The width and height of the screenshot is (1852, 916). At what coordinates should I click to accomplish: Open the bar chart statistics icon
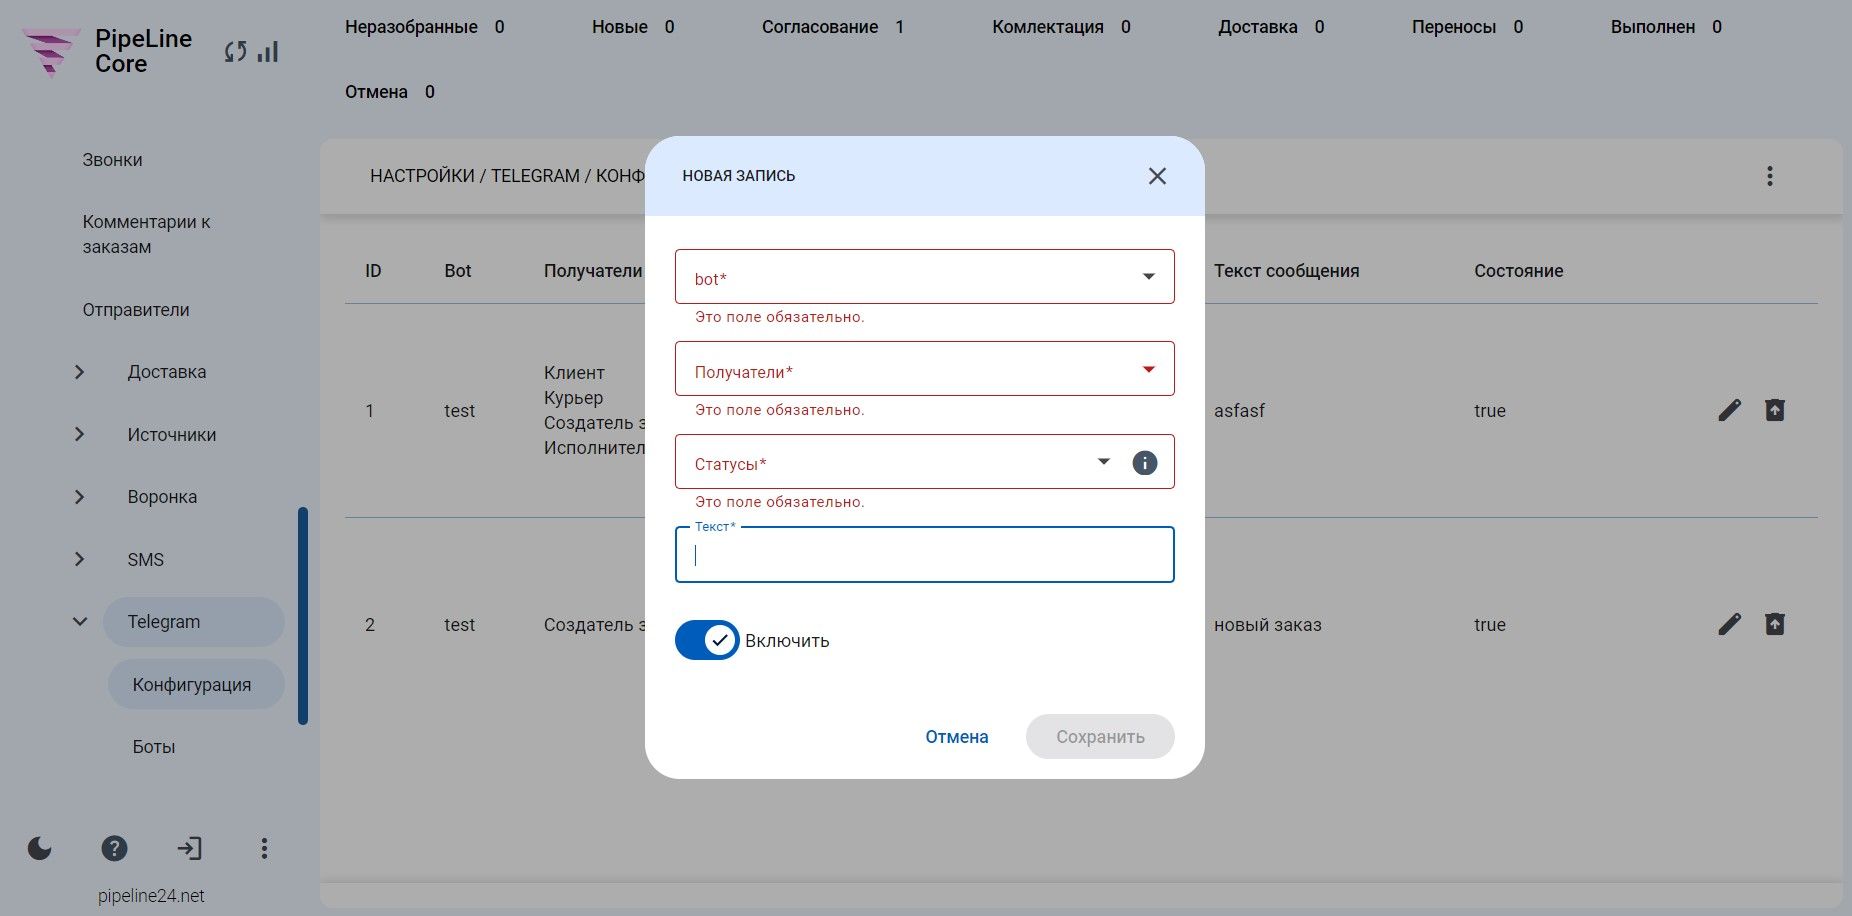click(x=267, y=52)
